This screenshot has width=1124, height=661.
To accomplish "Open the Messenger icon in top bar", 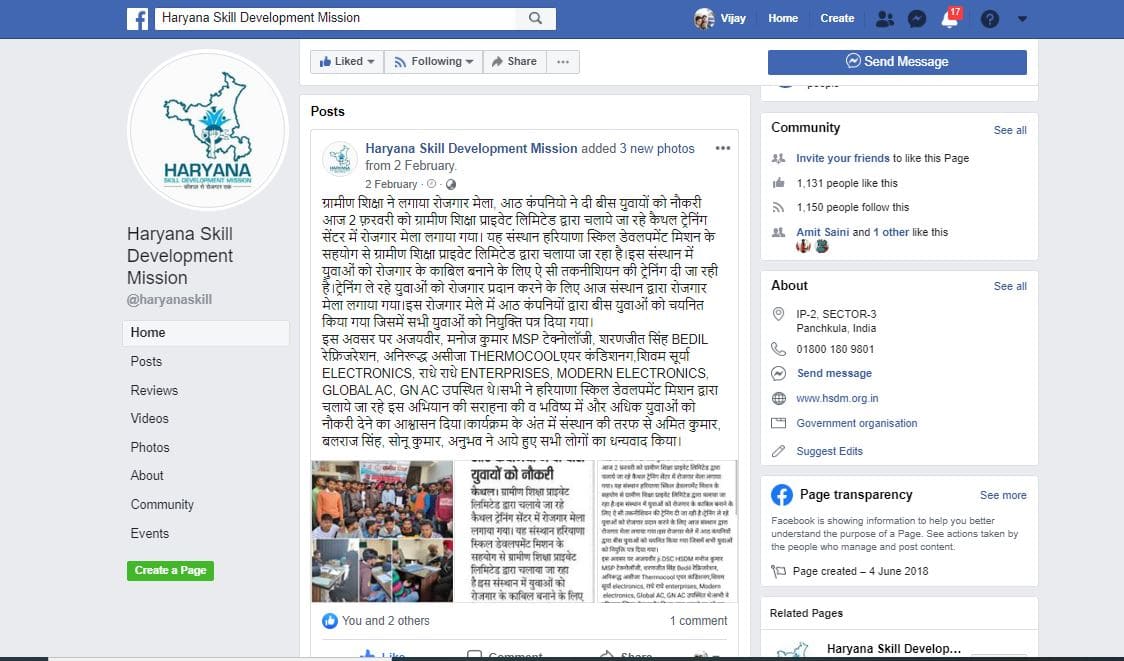I will click(917, 19).
